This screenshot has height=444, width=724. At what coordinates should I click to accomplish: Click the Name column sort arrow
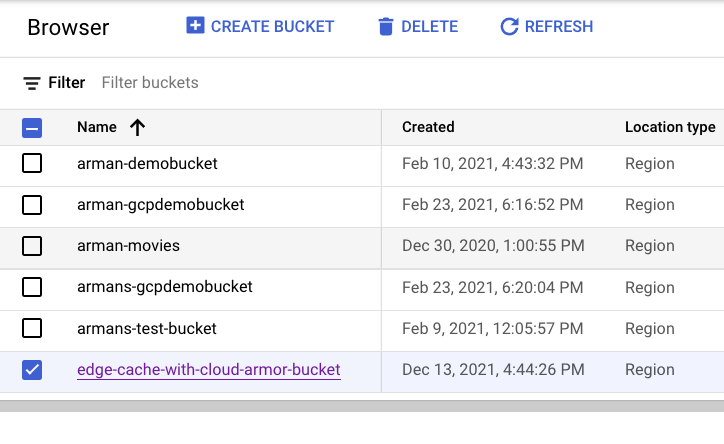click(137, 127)
